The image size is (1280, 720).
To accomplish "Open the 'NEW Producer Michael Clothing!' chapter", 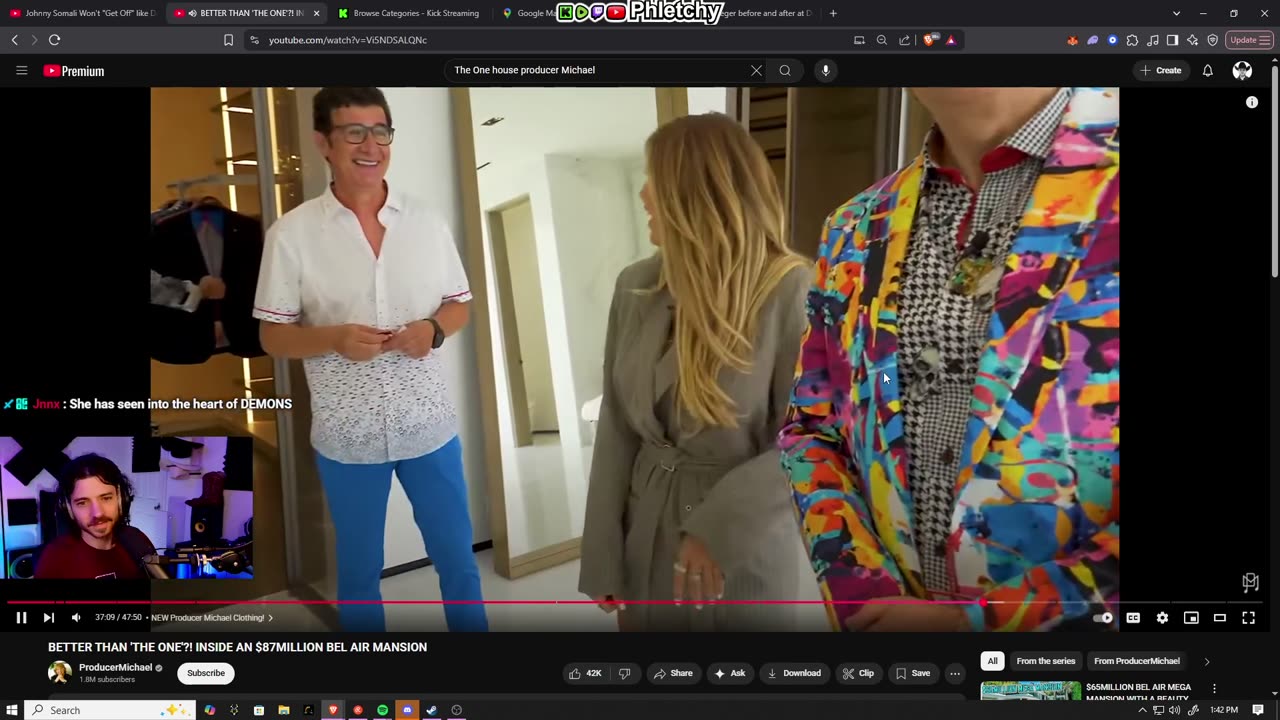I will coord(212,618).
